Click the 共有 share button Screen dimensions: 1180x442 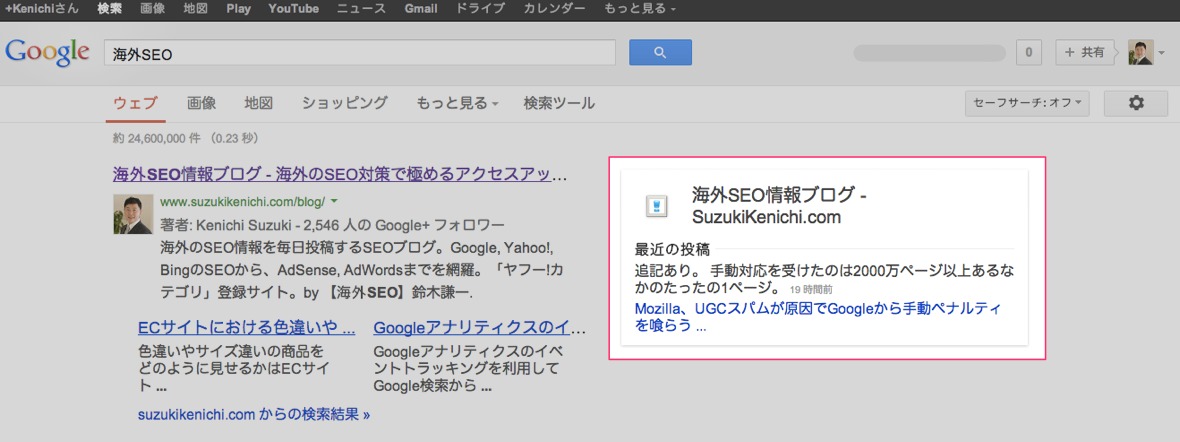[x=1084, y=53]
